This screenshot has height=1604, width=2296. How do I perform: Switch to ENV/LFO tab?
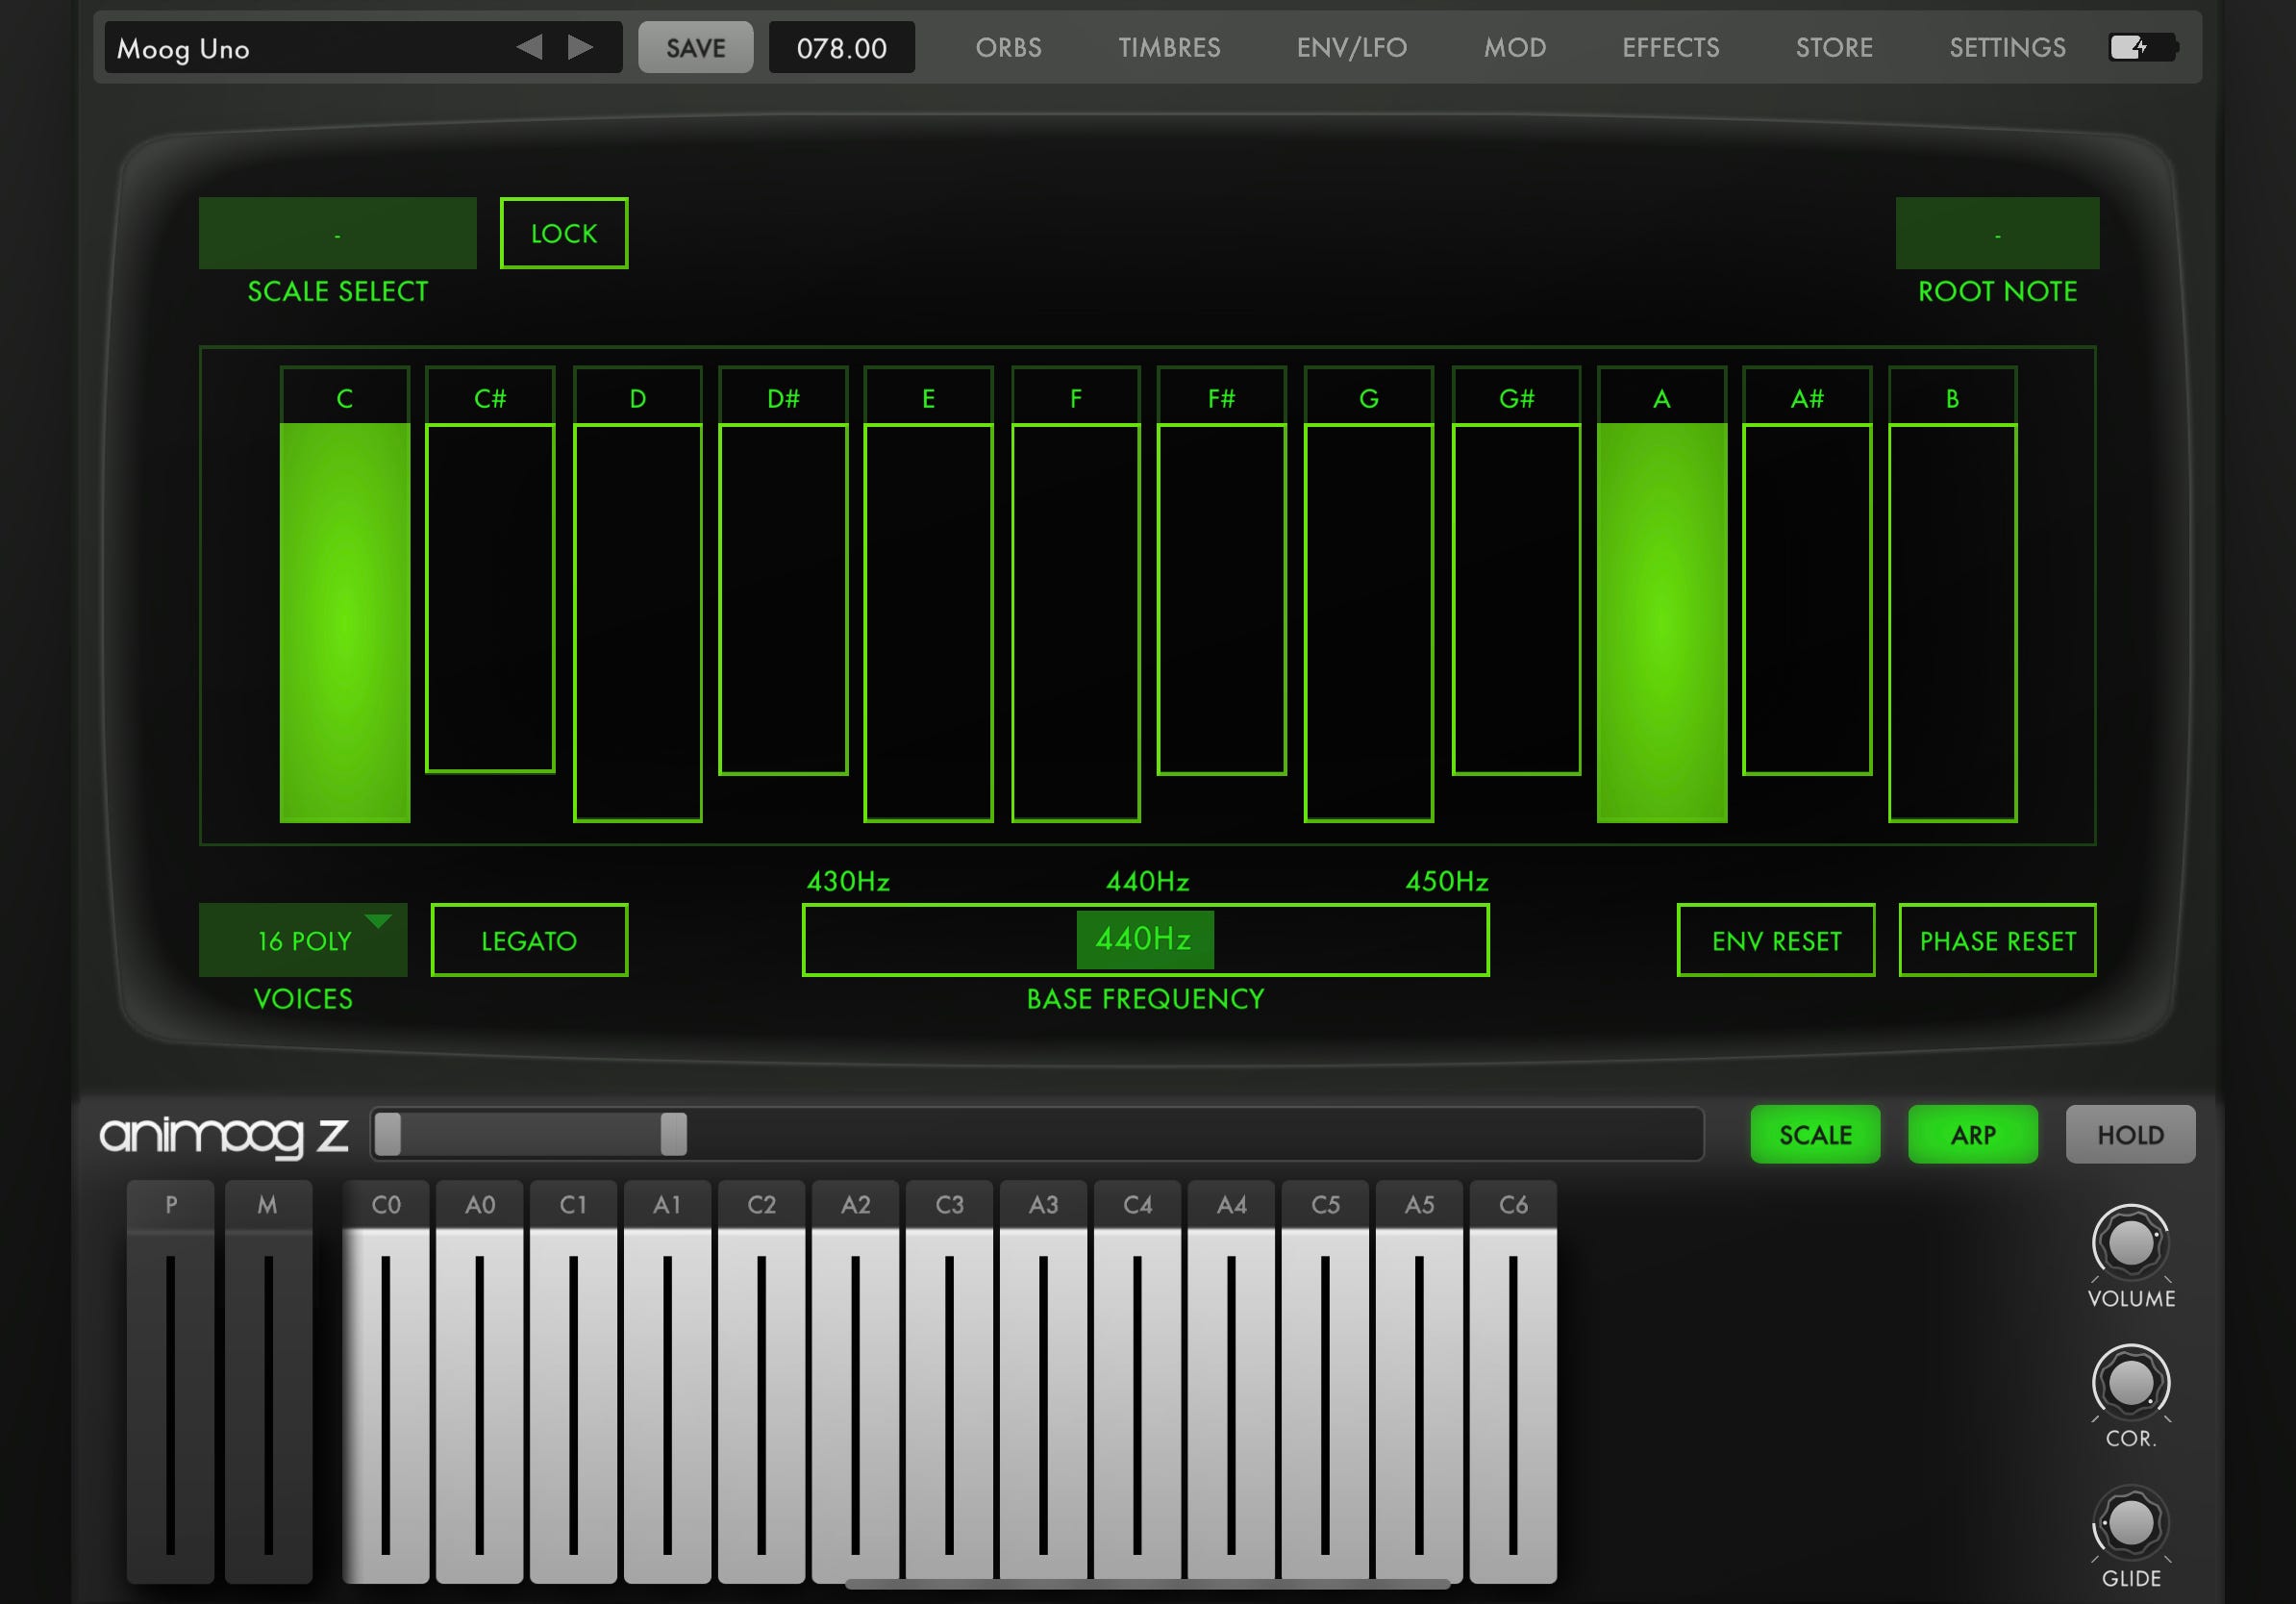pyautogui.click(x=1351, y=47)
